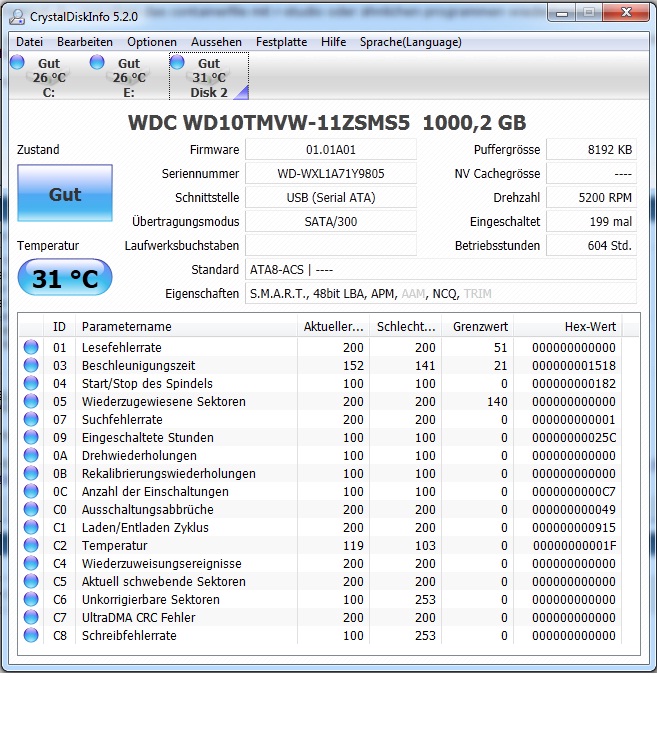The height and width of the screenshot is (755, 657).
Task: Click status orb of Unkorrigierbare Sektoren row
Action: click(31, 599)
